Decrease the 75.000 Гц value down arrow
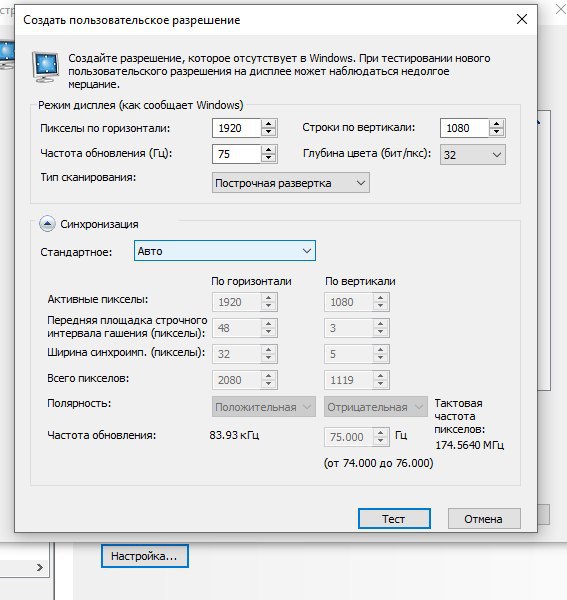This screenshot has width=567, height=600. click(380, 441)
